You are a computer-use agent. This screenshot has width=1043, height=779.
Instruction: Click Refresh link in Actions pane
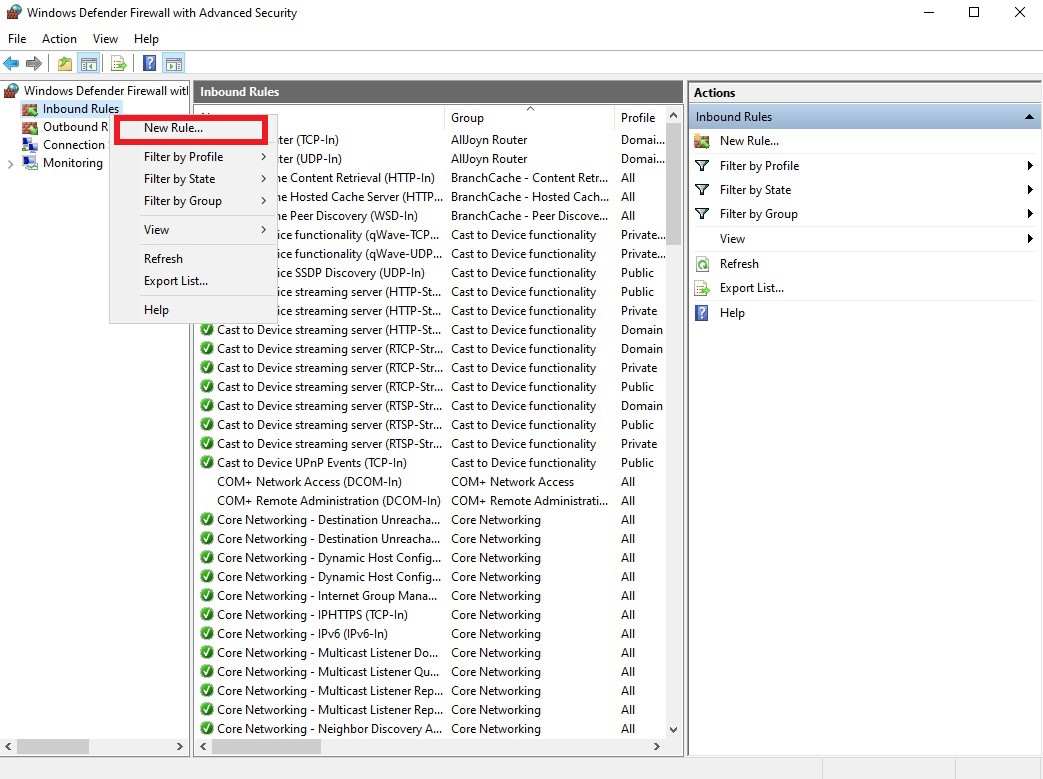click(x=739, y=264)
